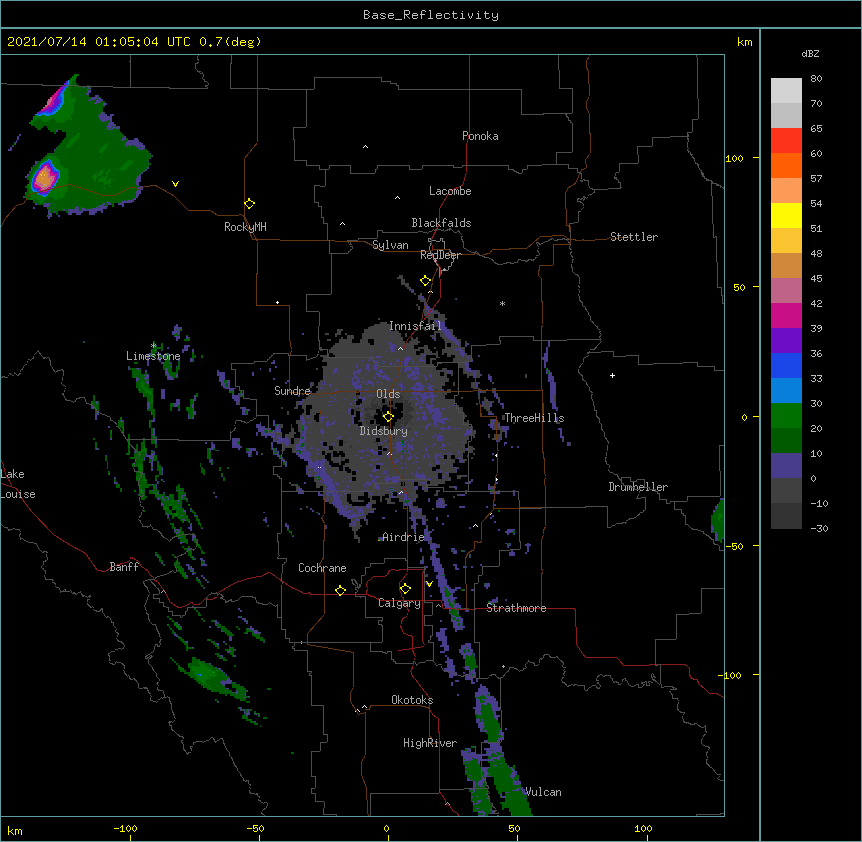Select the Limestone label
862x842 pixels.
coord(153,356)
